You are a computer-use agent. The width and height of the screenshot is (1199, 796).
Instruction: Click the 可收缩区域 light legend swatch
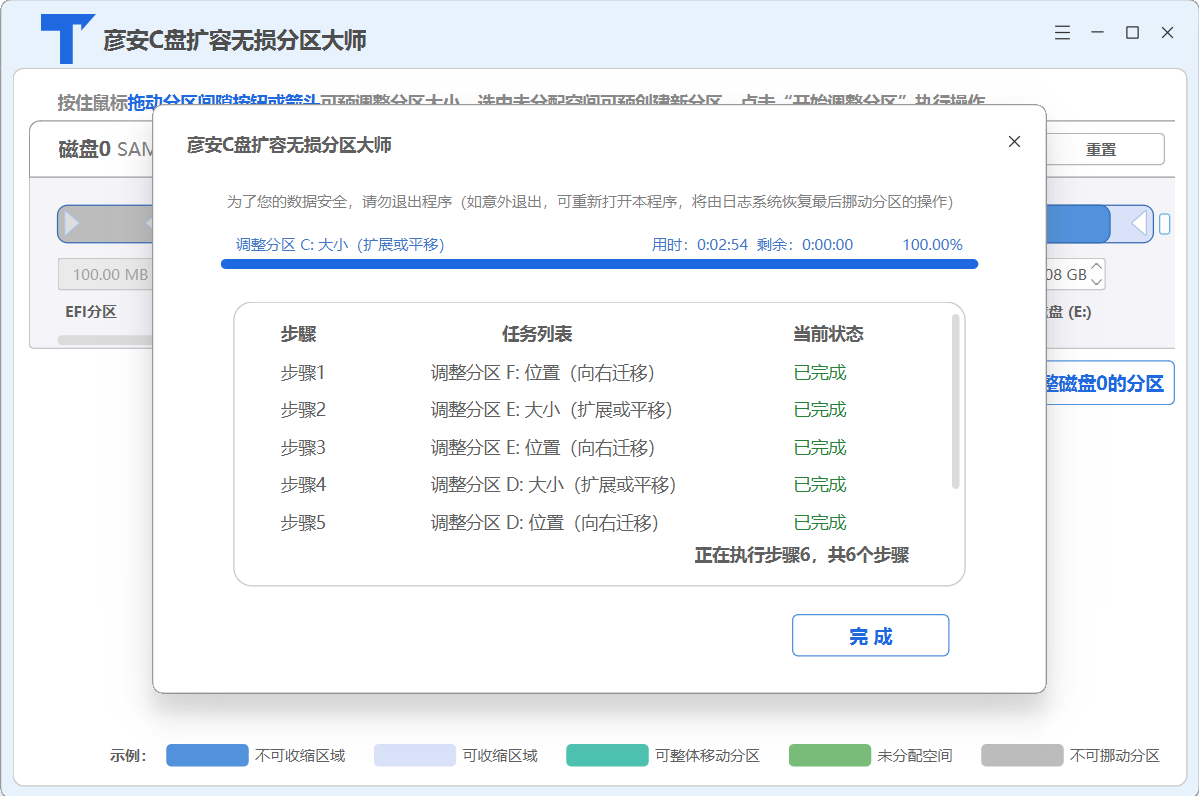pyautogui.click(x=414, y=755)
